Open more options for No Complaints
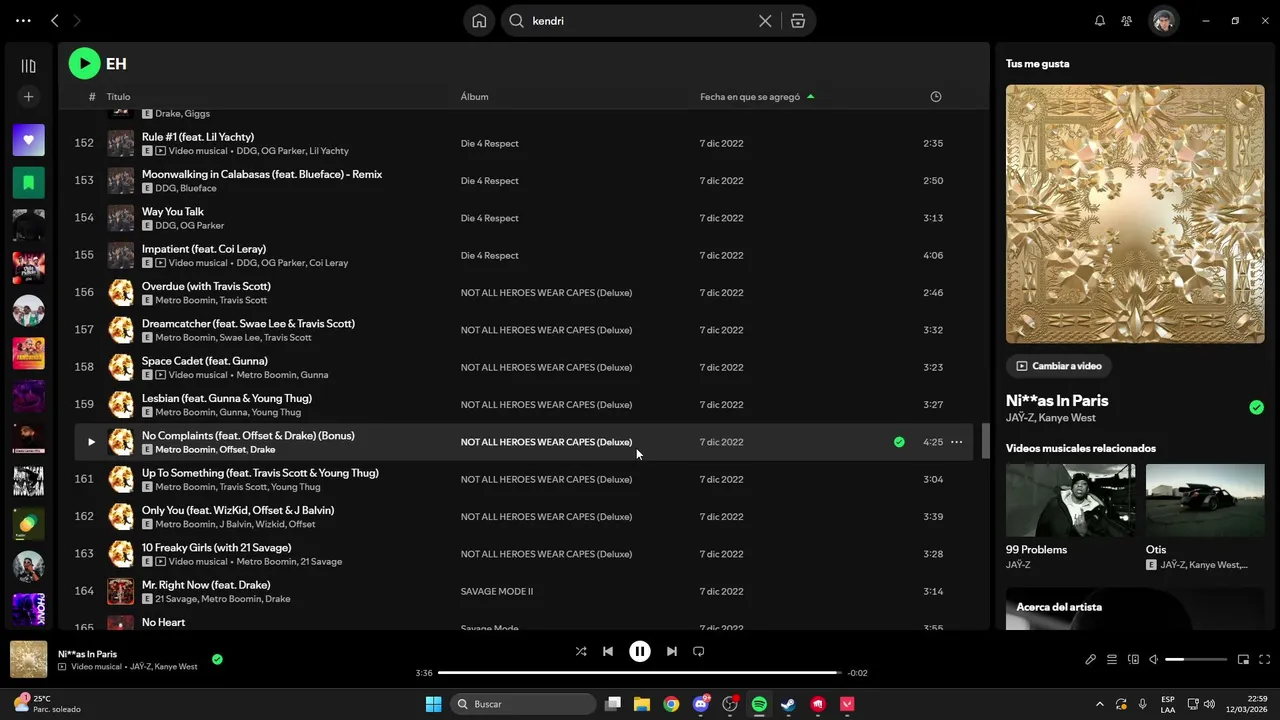Viewport: 1280px width, 720px height. [956, 442]
